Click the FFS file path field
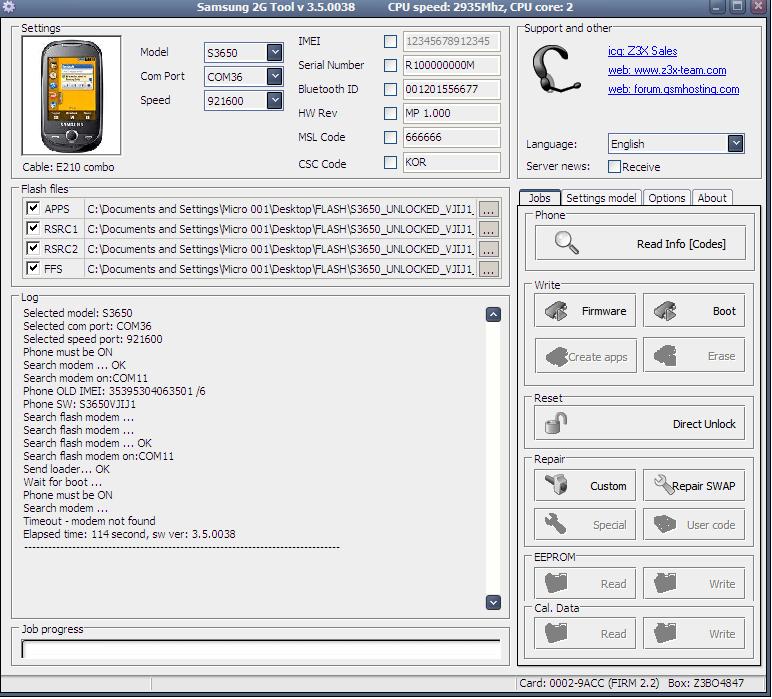Screen dimensions: 772x699 (x=280, y=269)
